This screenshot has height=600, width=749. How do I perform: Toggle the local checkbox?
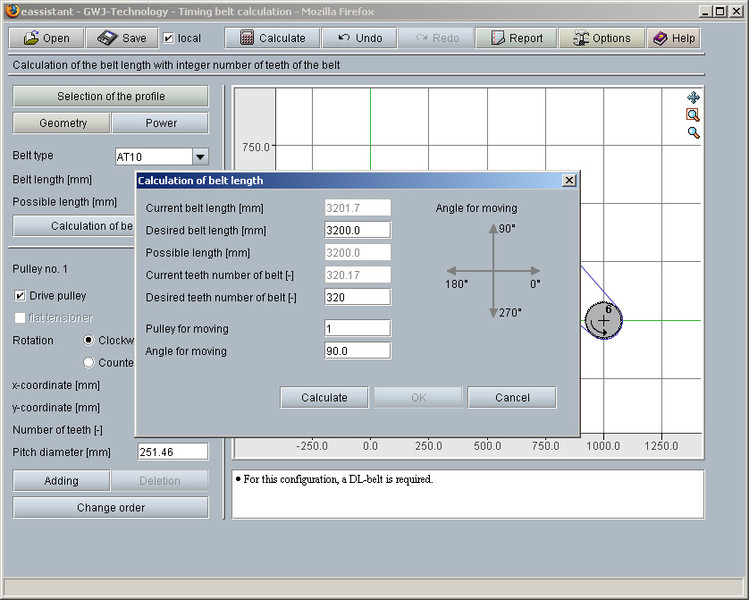pos(168,38)
